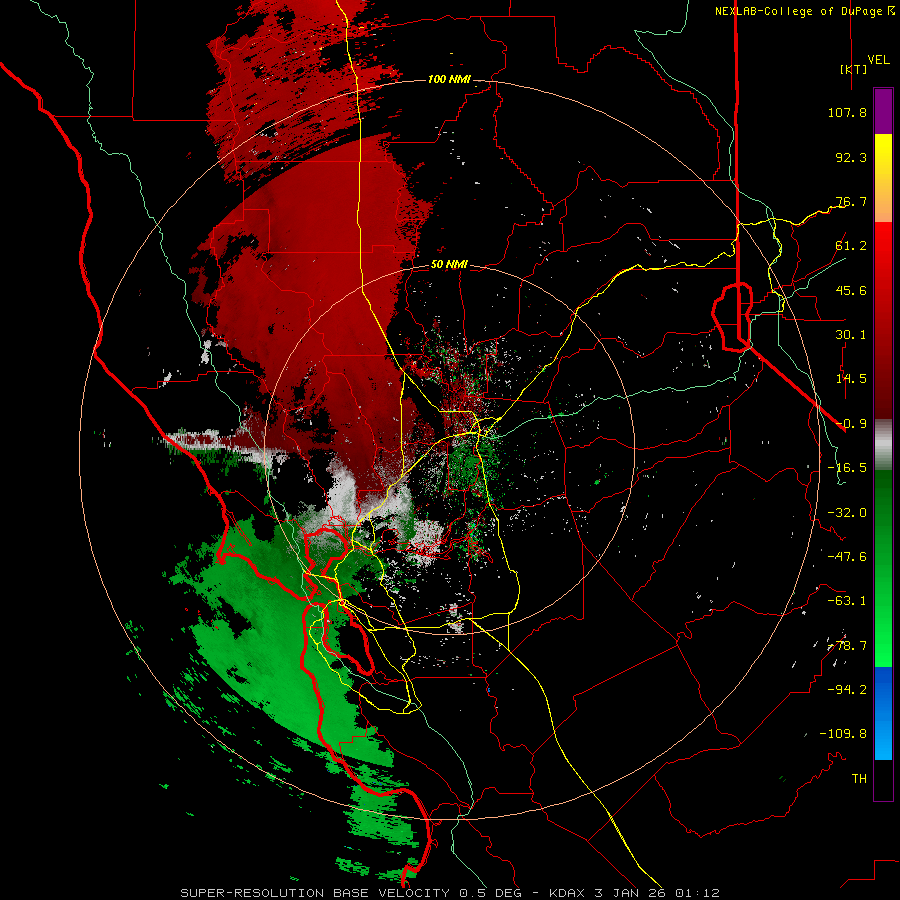Click the -32.0 legend value
Image resolution: width=900 pixels, height=900 pixels.
point(847,513)
